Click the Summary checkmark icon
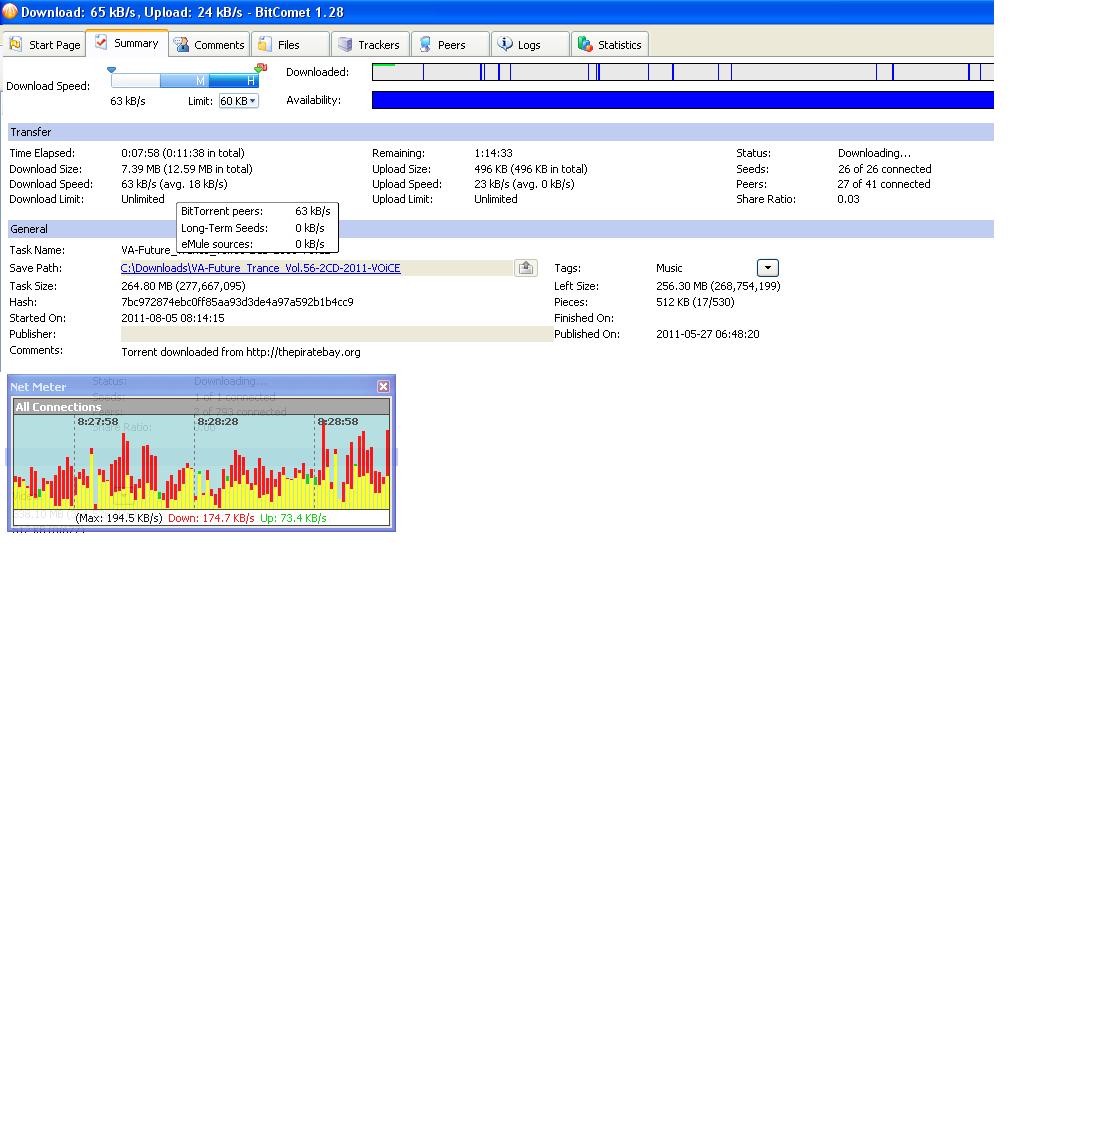 (x=101, y=43)
